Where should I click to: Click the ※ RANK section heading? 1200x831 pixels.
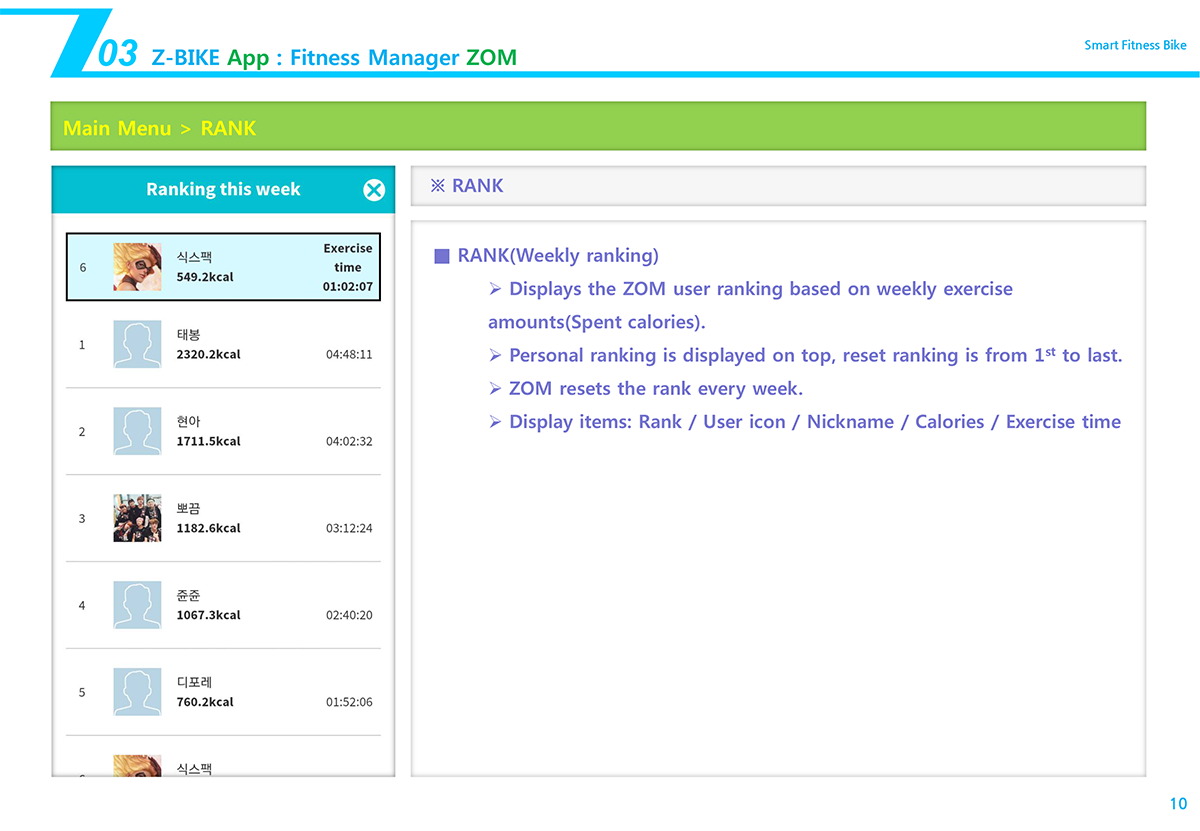coord(467,186)
